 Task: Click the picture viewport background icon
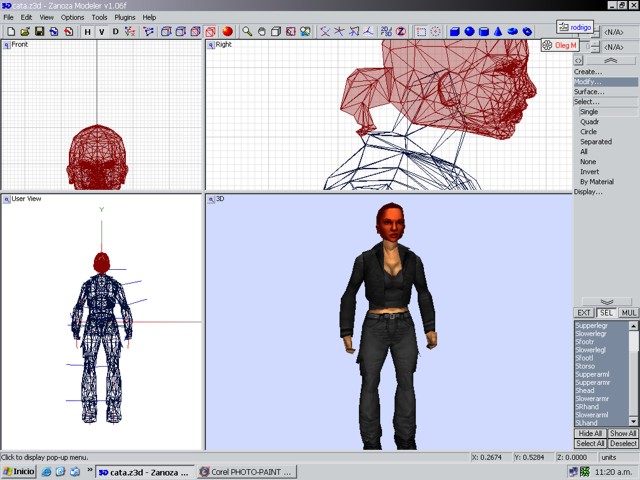click(x=305, y=31)
